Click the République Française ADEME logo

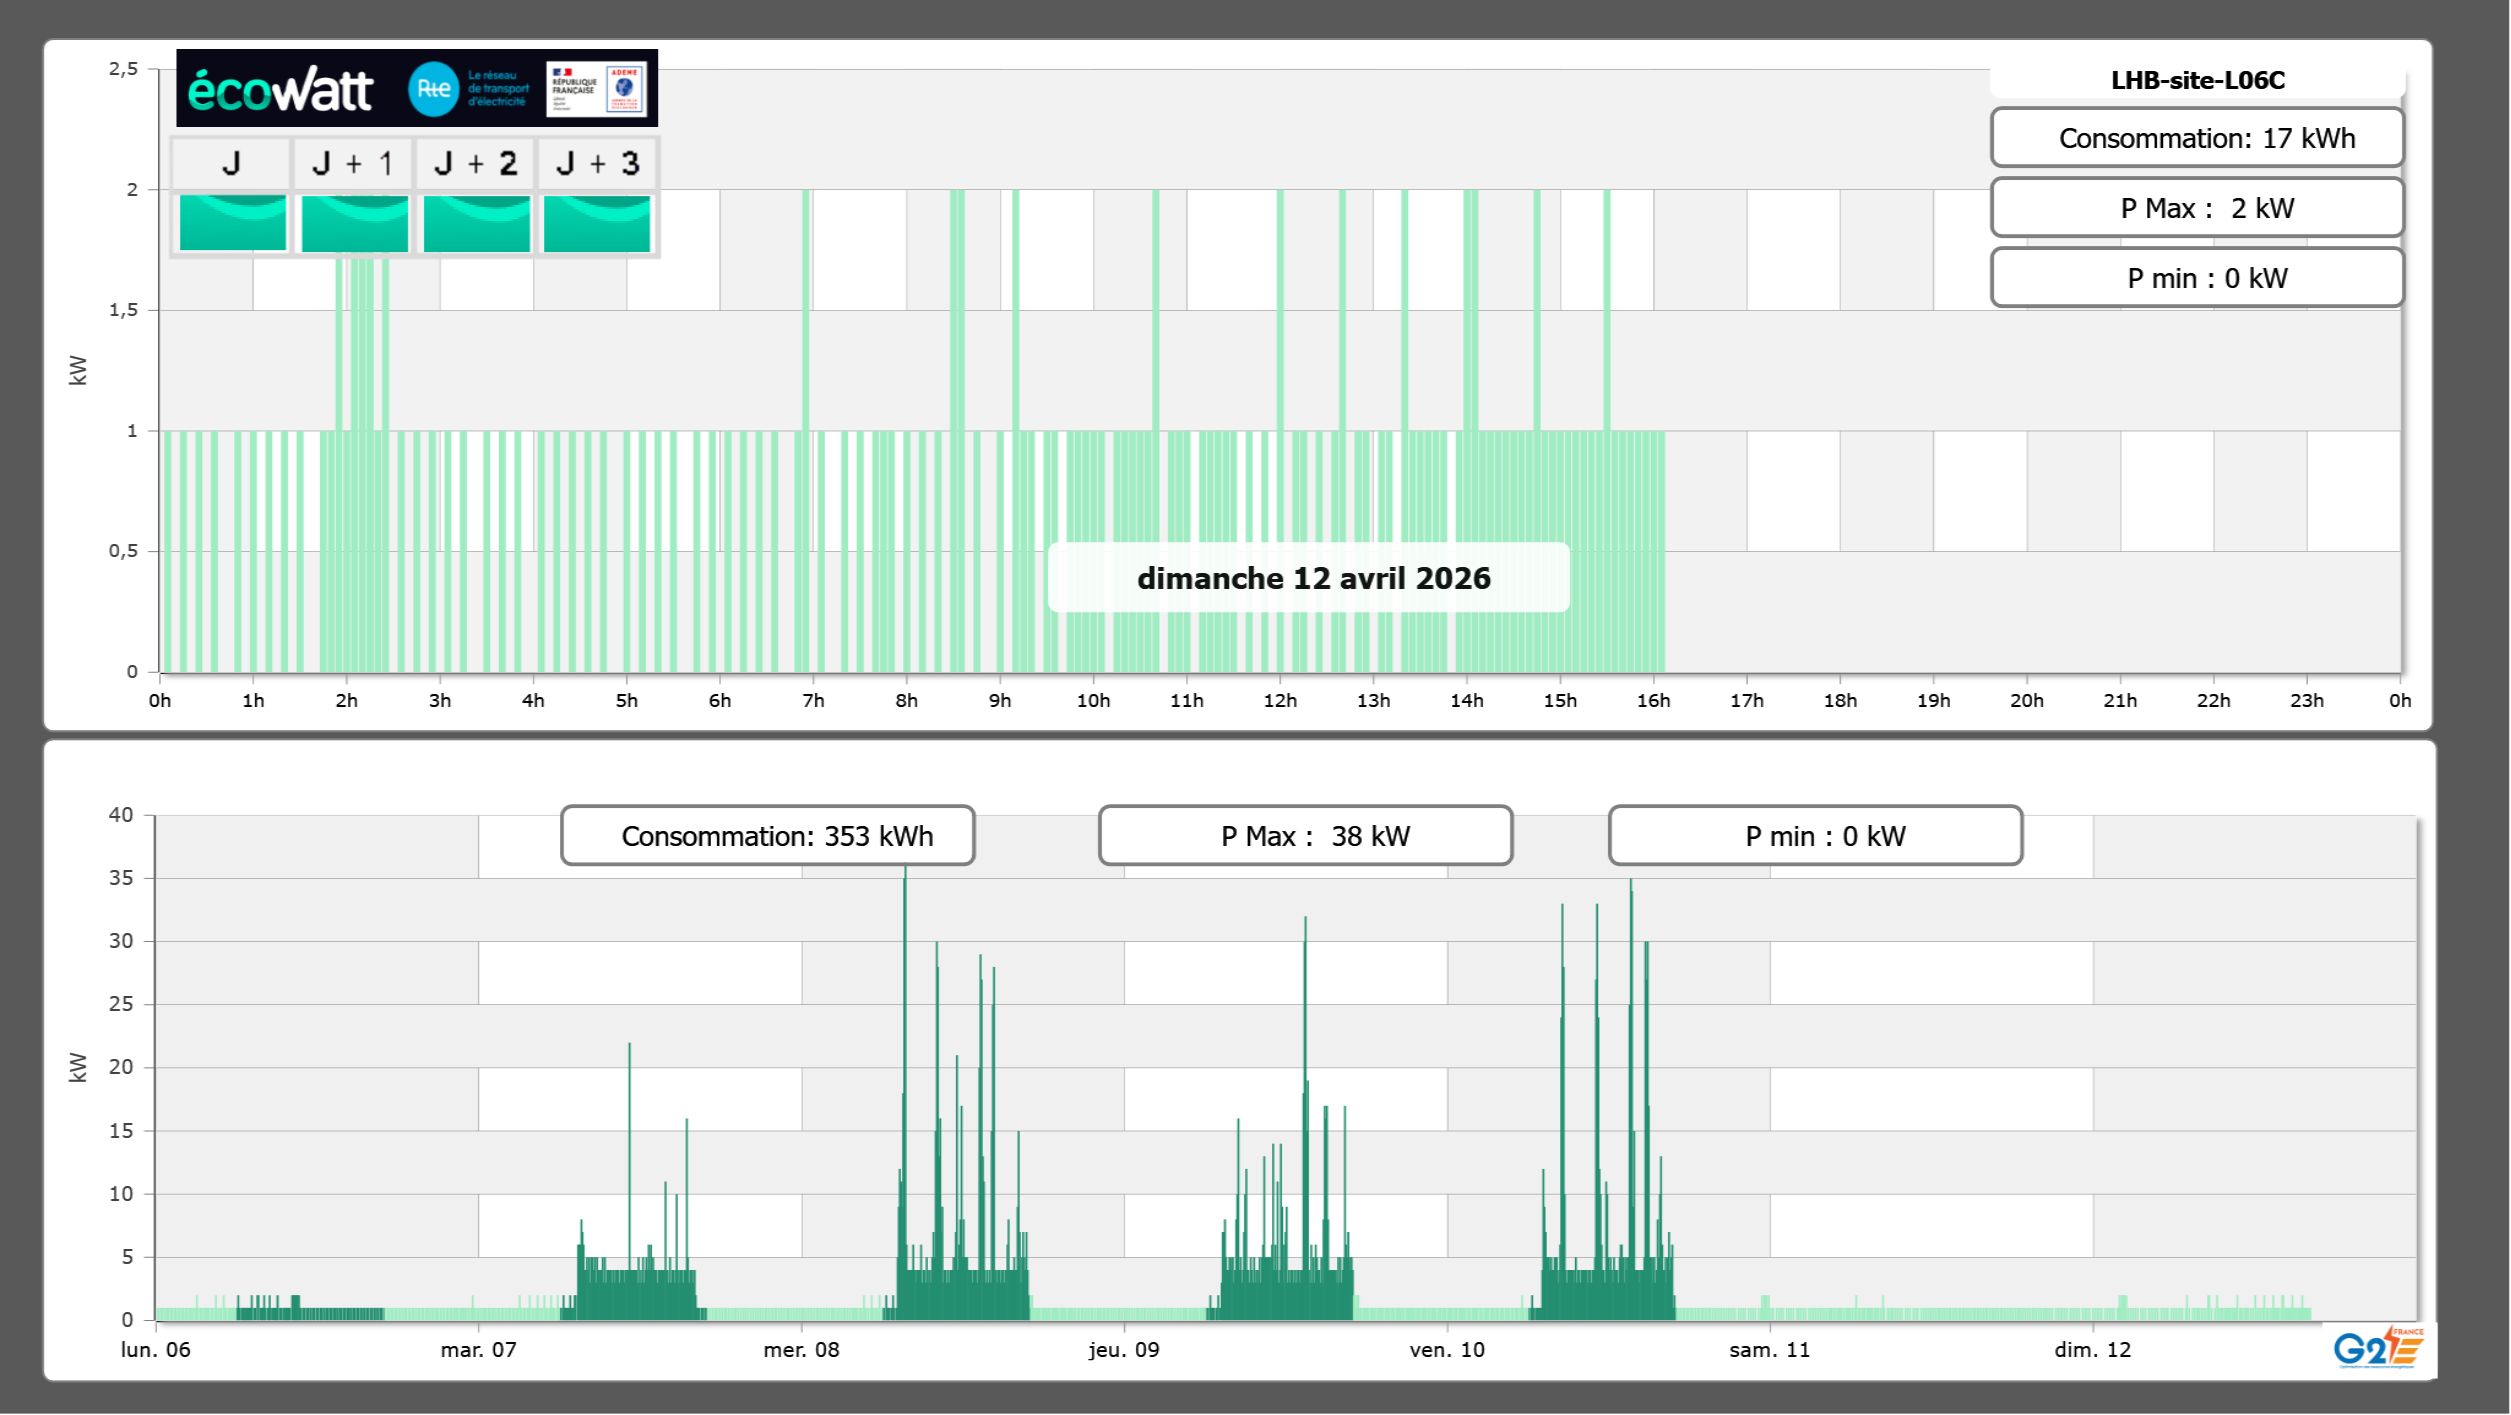tap(597, 89)
